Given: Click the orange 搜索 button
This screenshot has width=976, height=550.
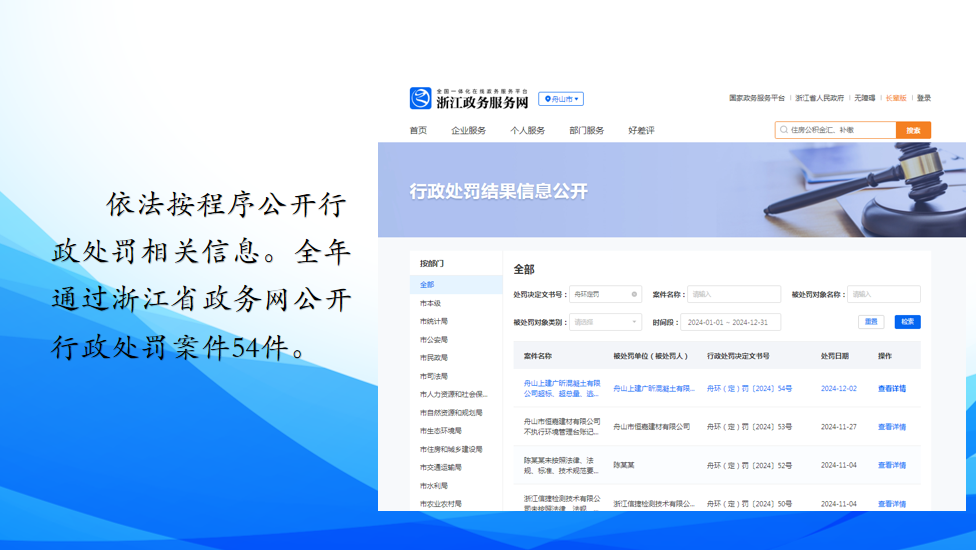Looking at the screenshot, I should (x=913, y=130).
